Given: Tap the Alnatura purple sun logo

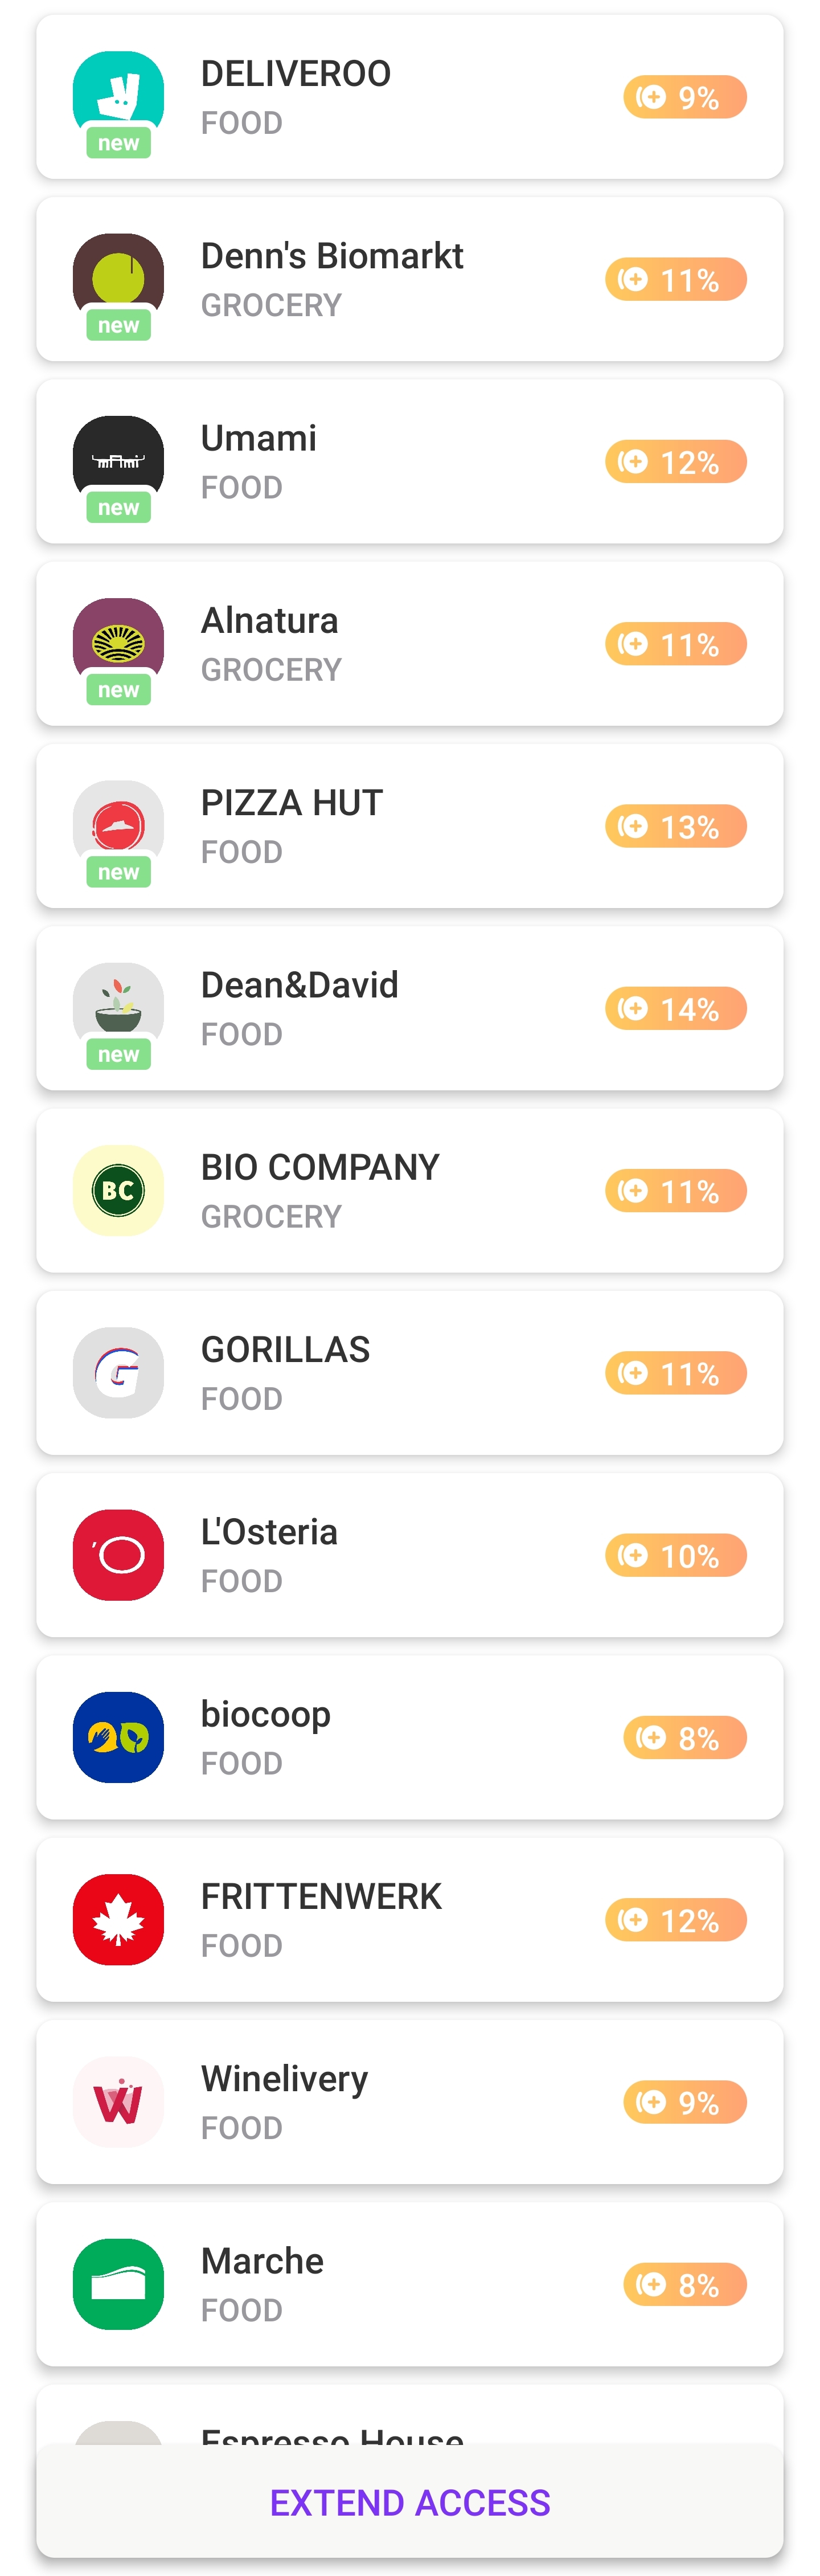Looking at the screenshot, I should coord(118,643).
